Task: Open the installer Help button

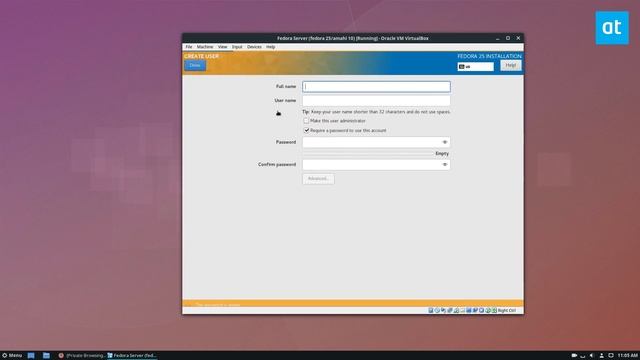Action: pos(511,65)
